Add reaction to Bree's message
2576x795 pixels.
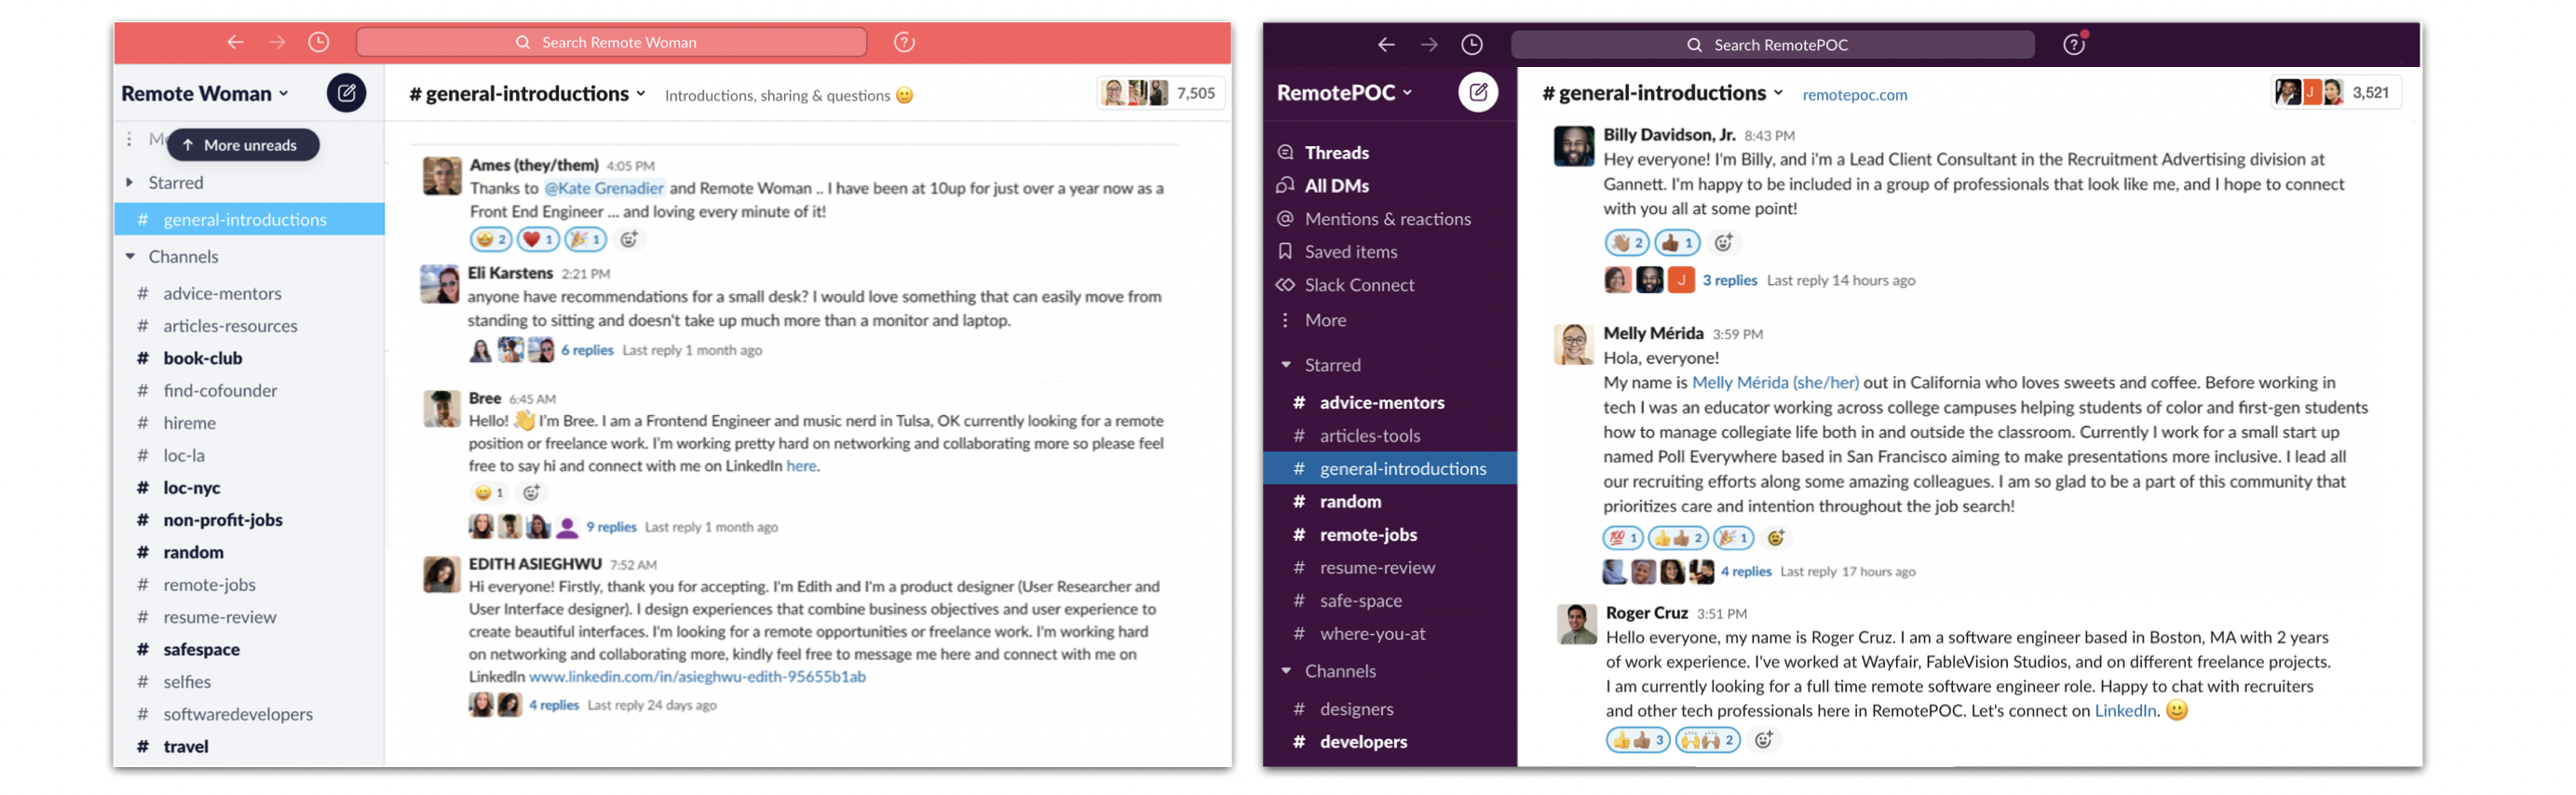tap(532, 492)
